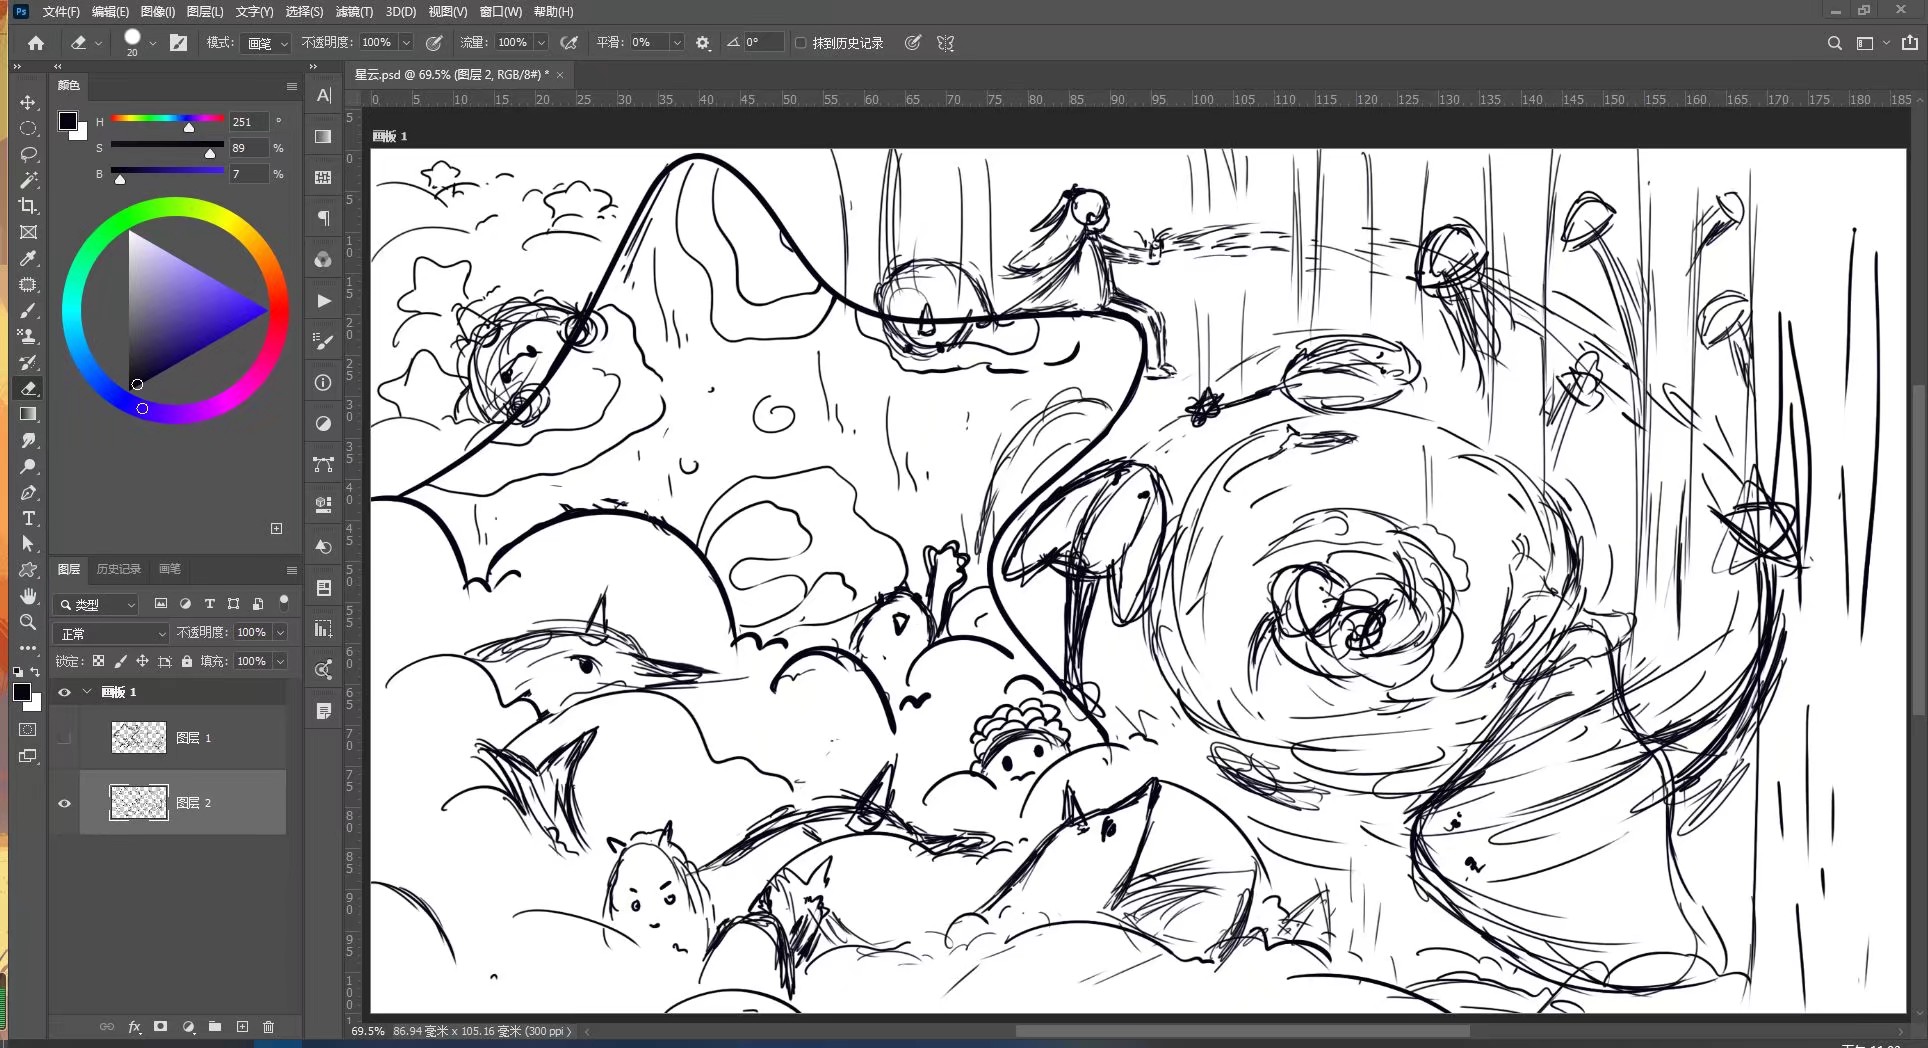Click the symmetry paint butterfly icon
The image size is (1928, 1048).
(x=945, y=43)
